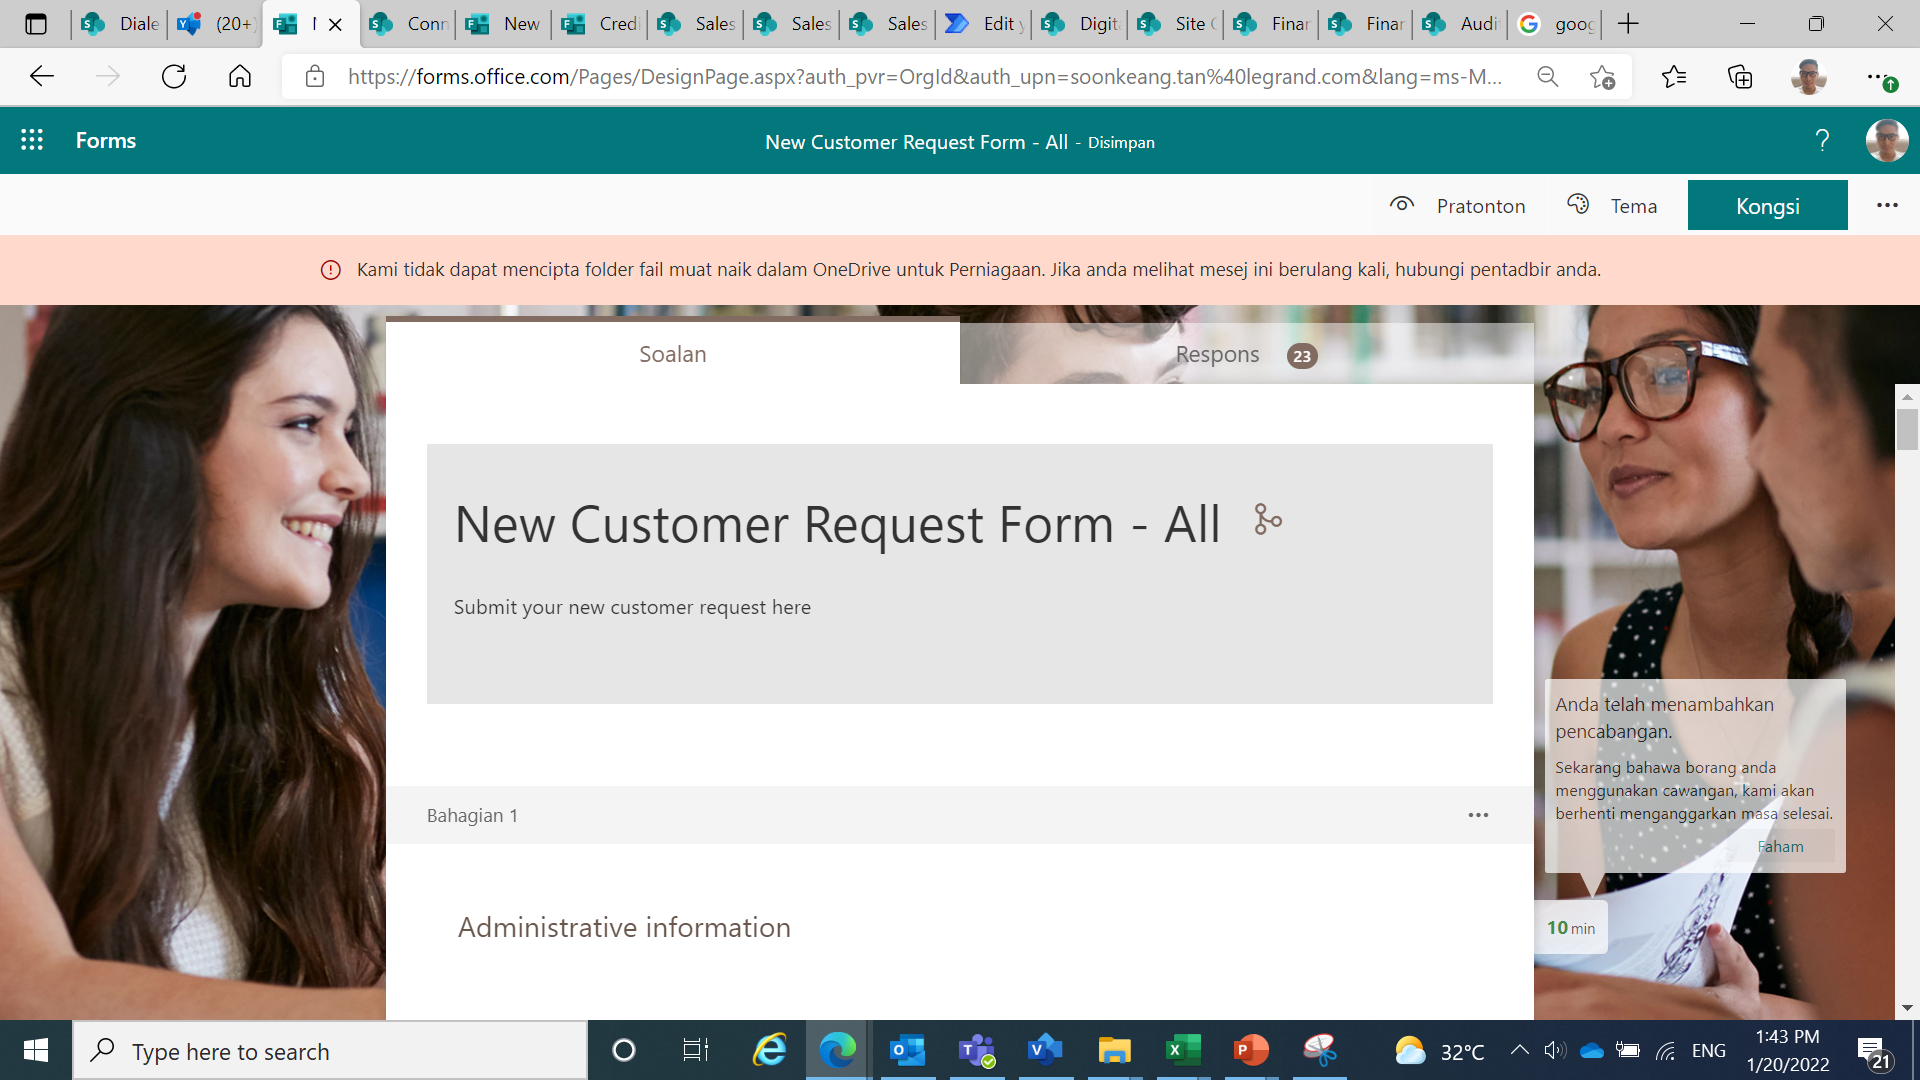Open your account avatar menu
This screenshot has width=1920, height=1080.
(1885, 140)
